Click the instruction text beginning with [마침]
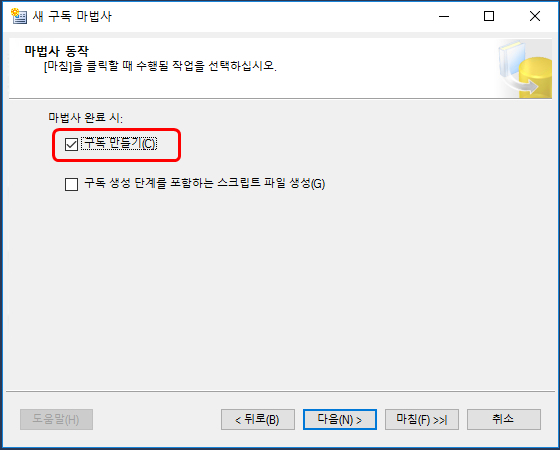 coord(160,66)
